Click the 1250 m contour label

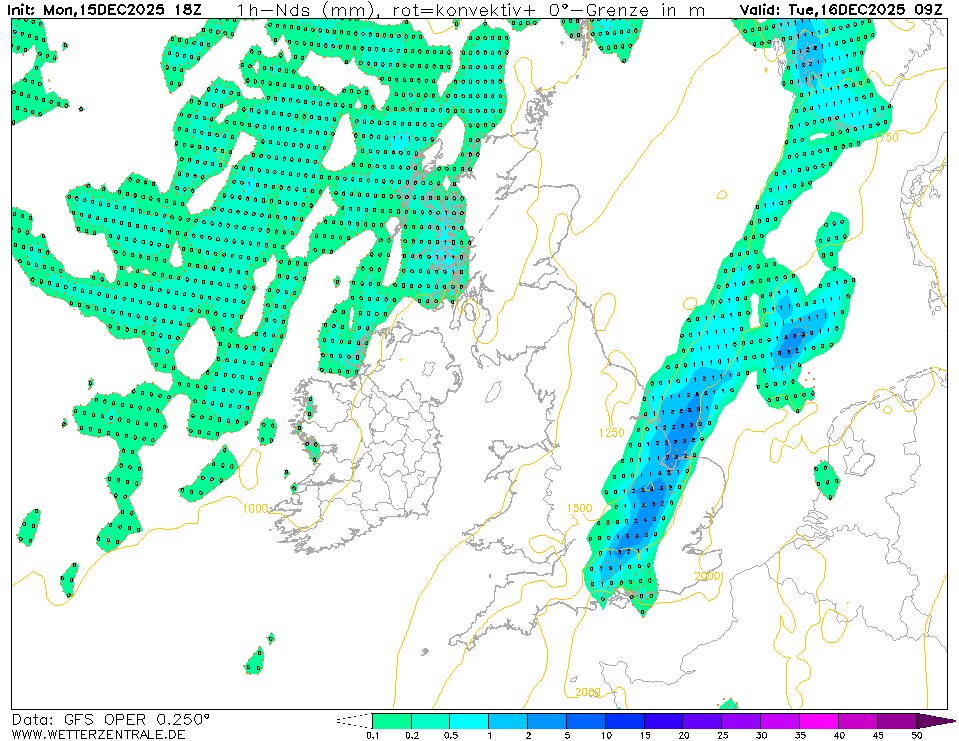point(611,432)
